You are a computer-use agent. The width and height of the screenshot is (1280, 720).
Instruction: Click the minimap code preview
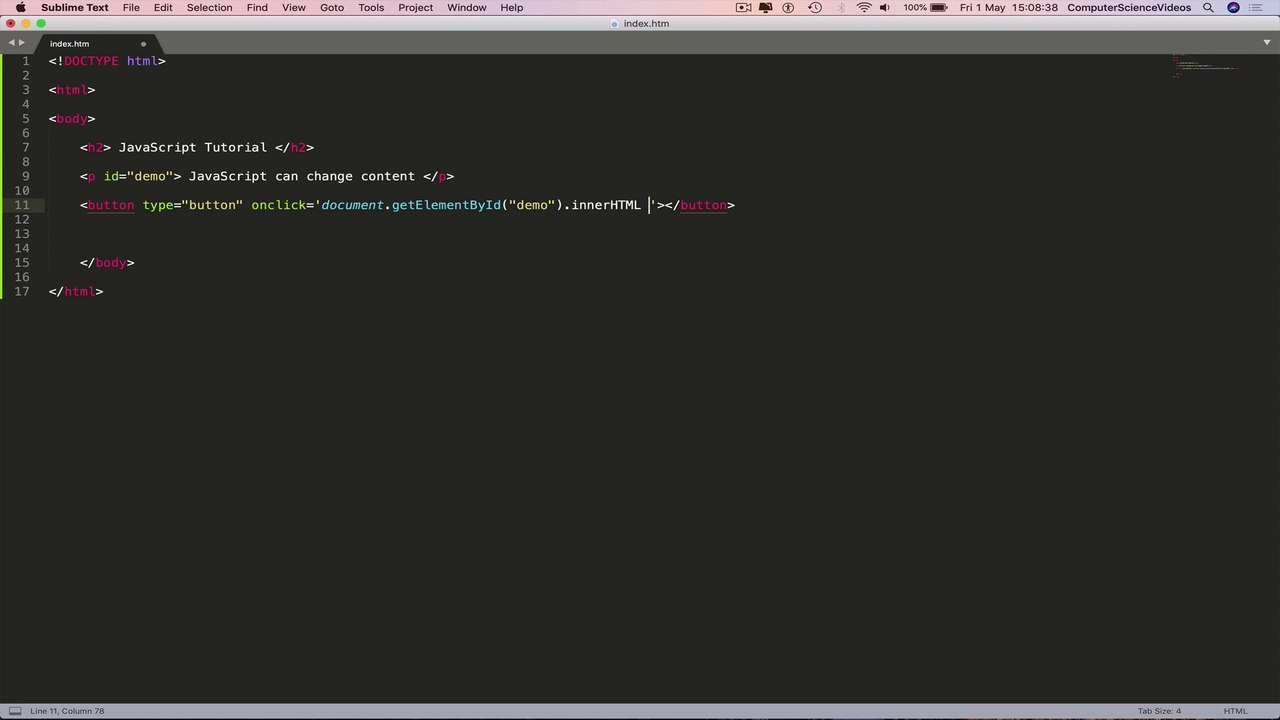[1205, 66]
